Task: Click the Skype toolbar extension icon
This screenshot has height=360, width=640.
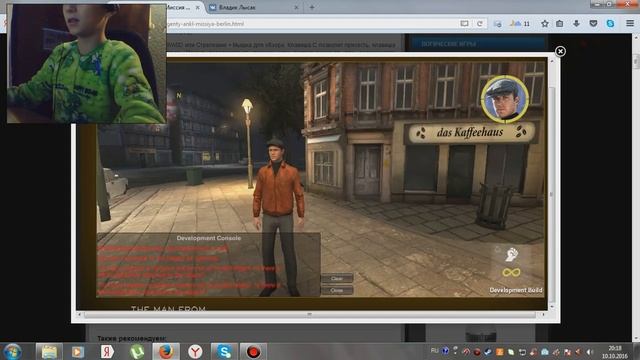Action: [610, 24]
